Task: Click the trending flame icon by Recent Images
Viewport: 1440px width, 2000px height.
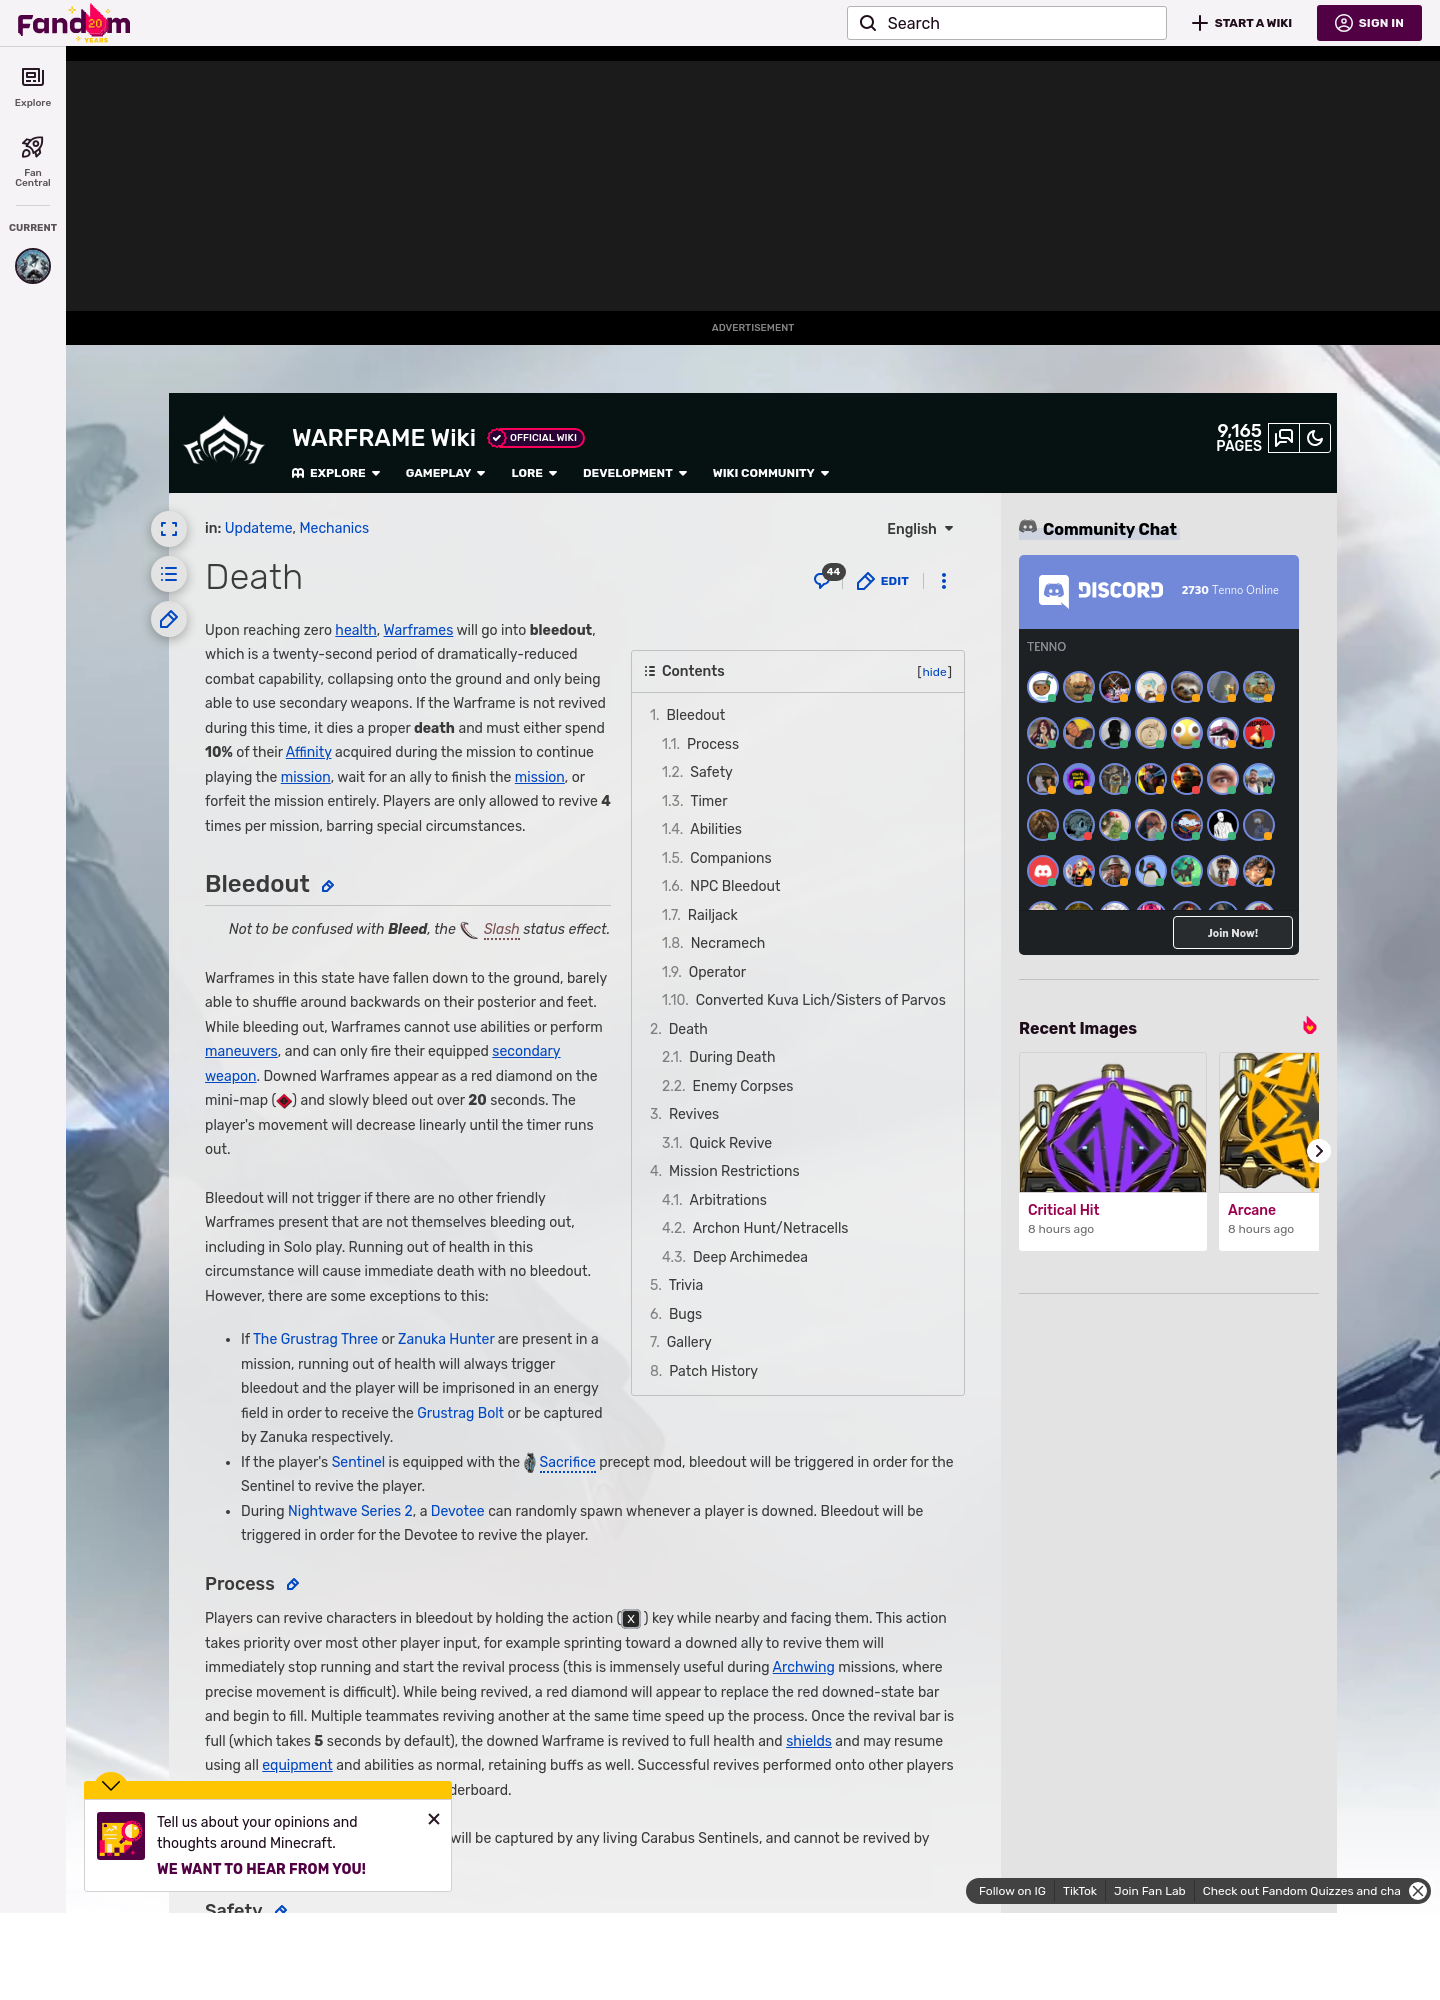Action: [x=1309, y=1026]
